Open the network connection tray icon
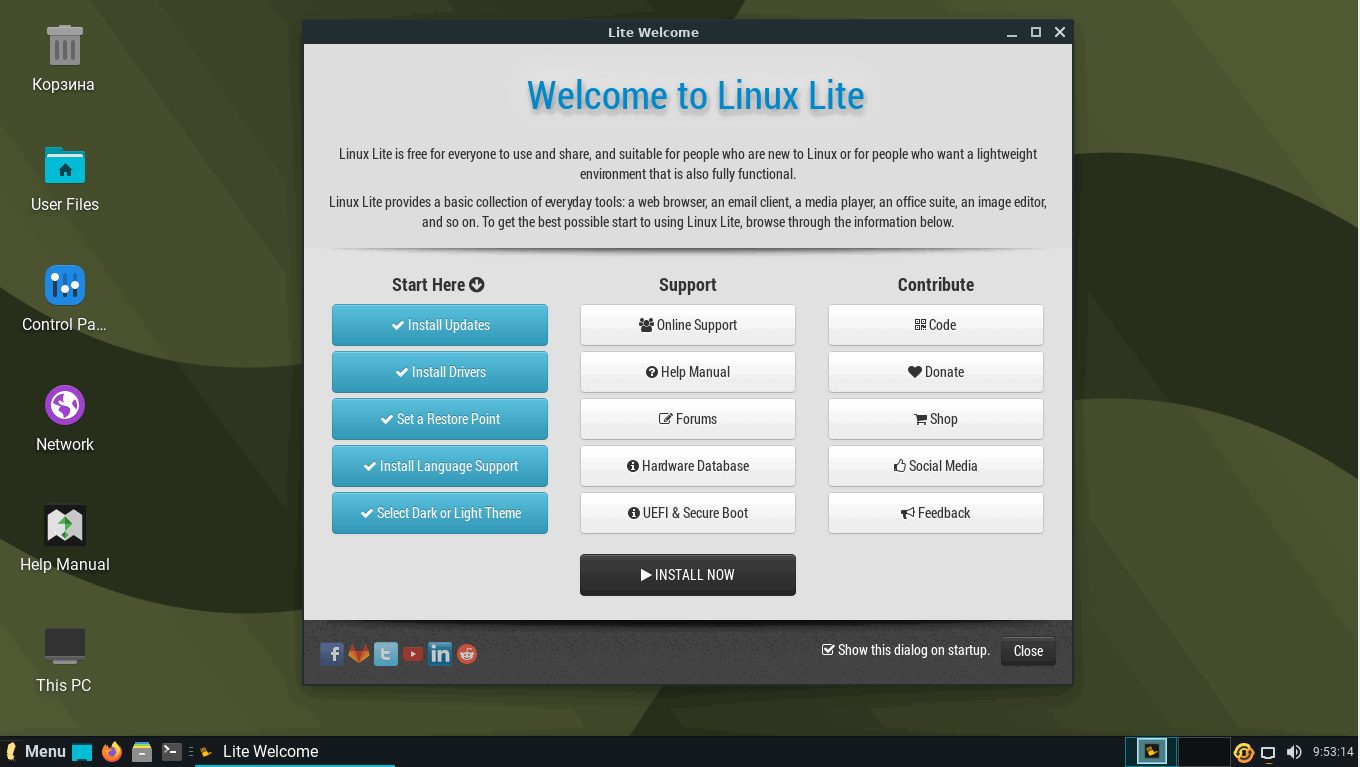This screenshot has height=767, width=1360. pos(1268,752)
